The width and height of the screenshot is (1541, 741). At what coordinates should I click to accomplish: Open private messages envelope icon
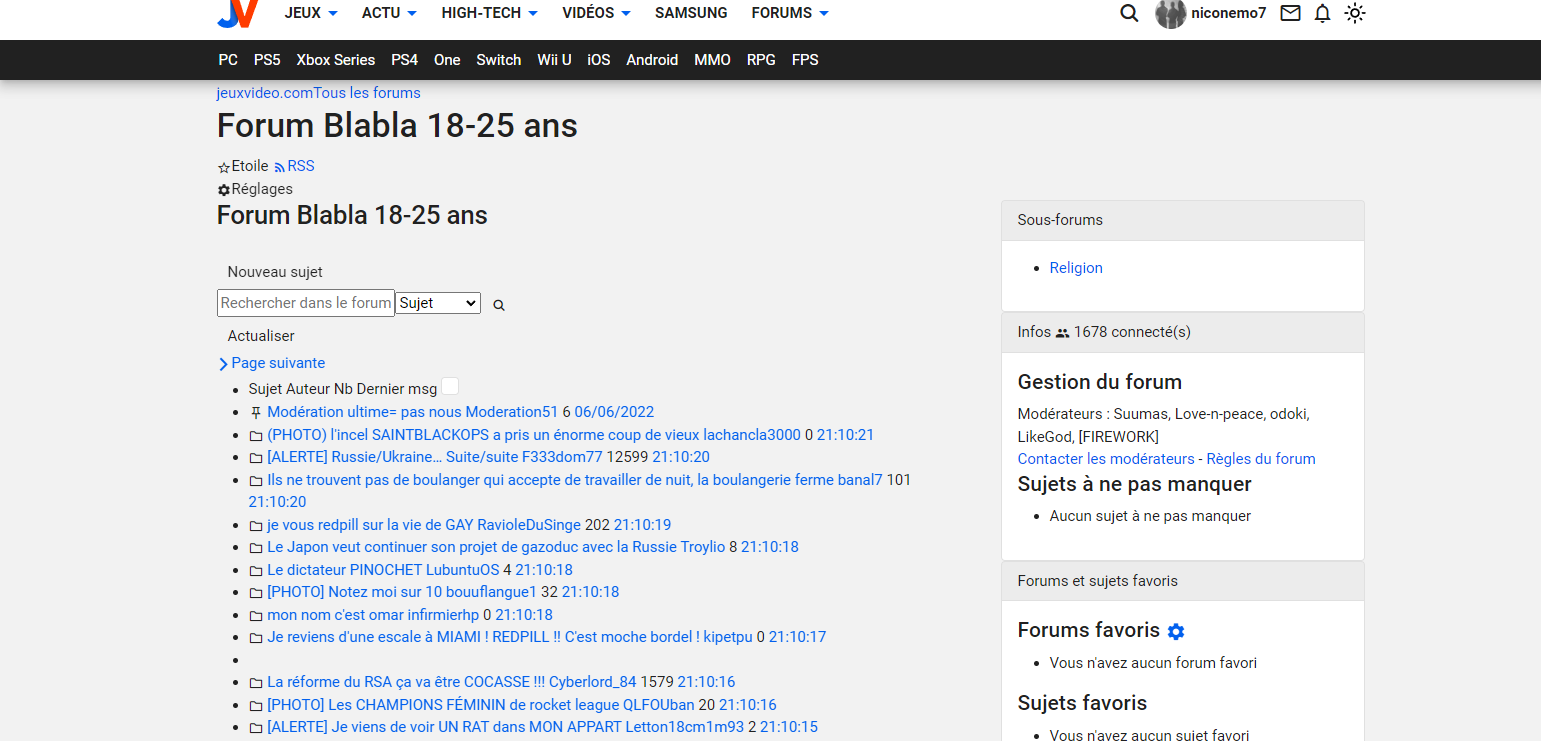(1290, 13)
